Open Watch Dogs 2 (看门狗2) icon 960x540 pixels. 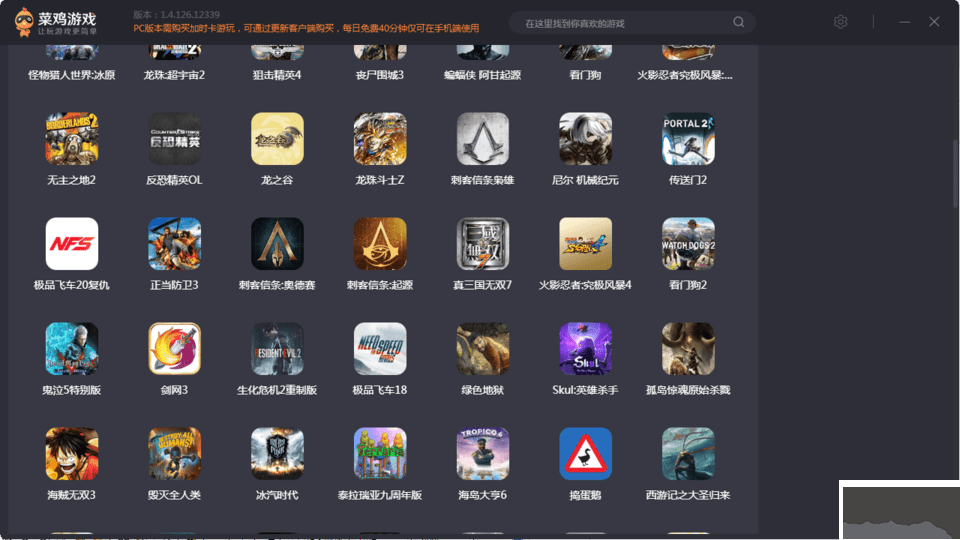click(688, 244)
